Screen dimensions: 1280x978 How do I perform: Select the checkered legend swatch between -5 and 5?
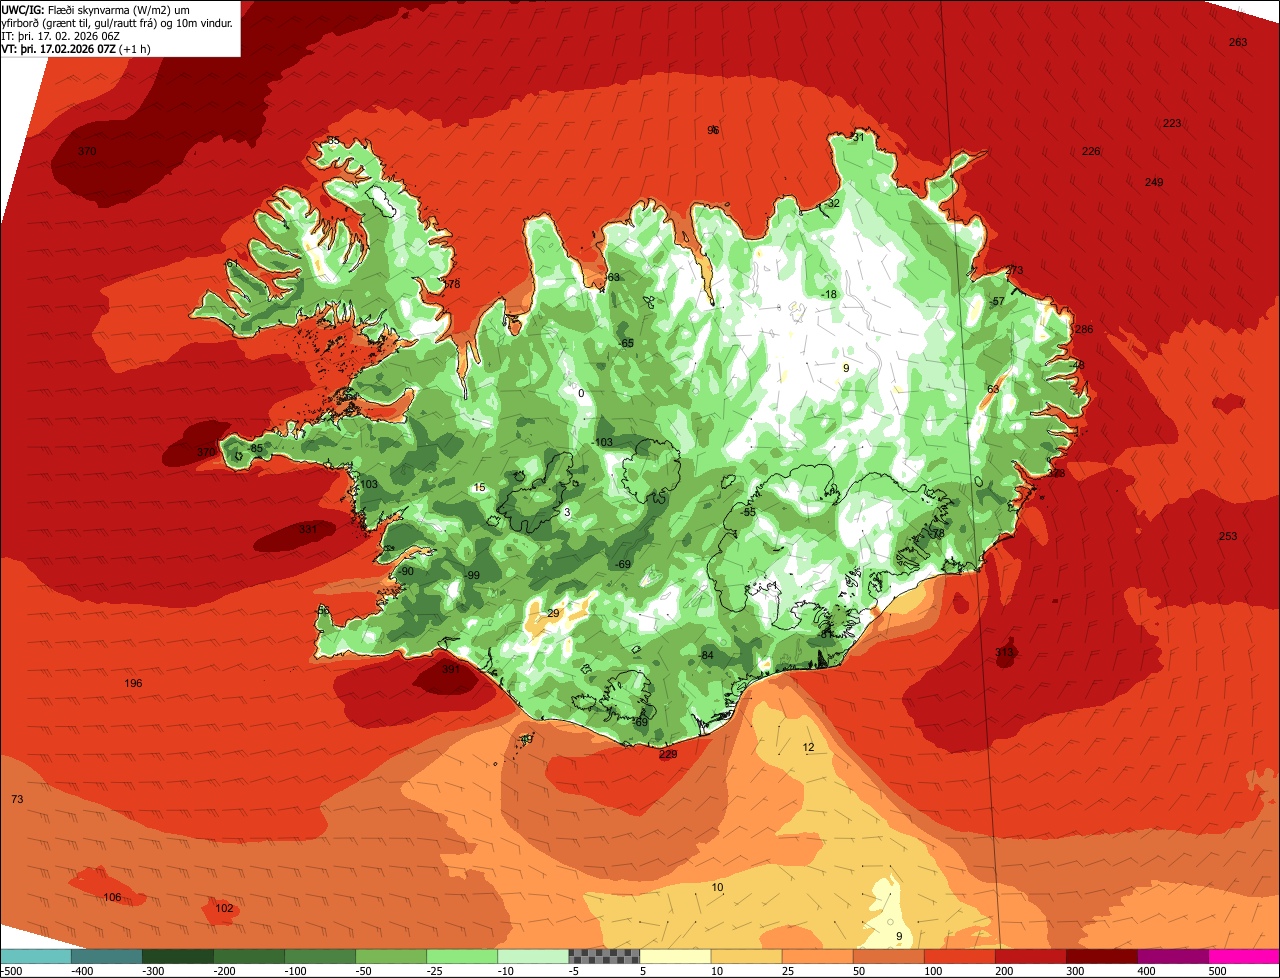point(604,956)
